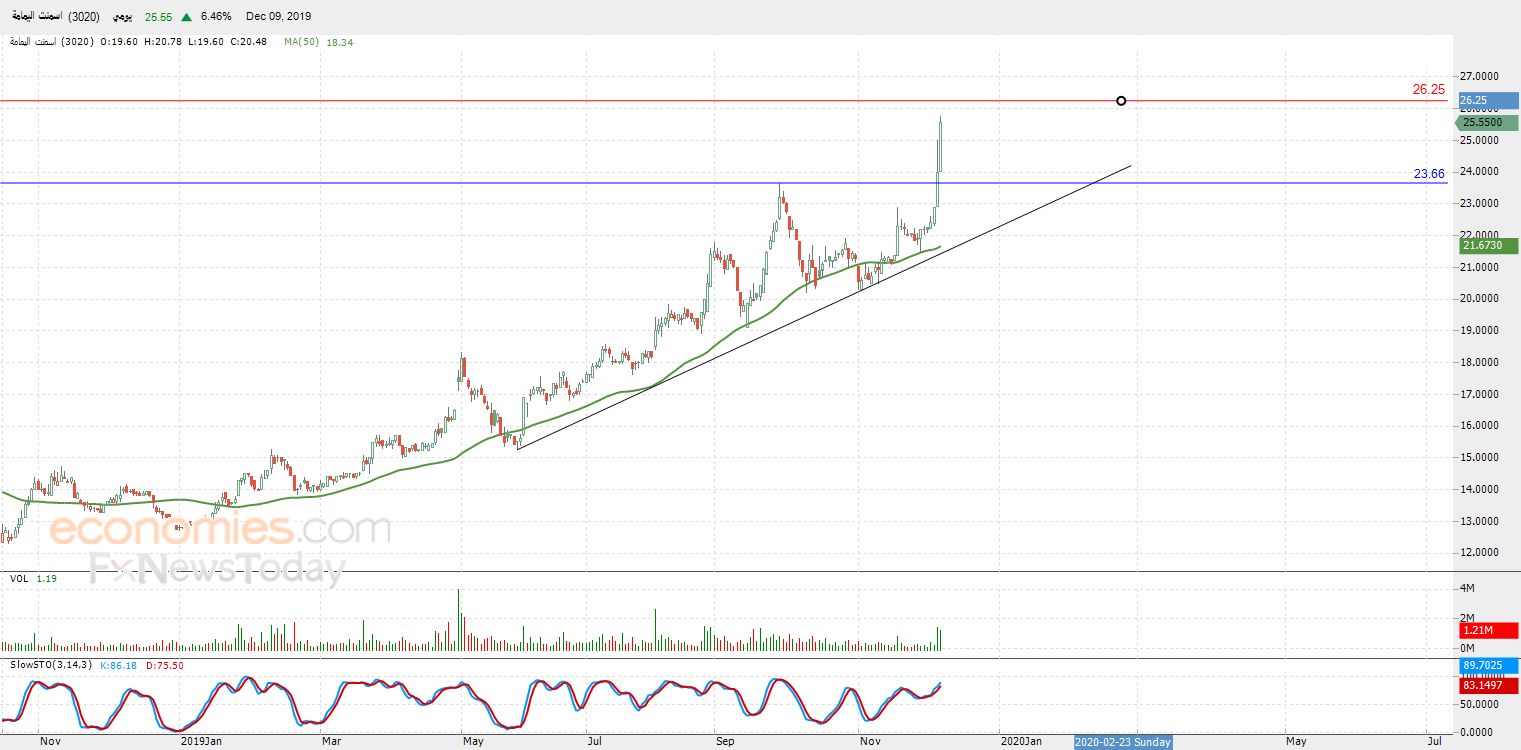
Task: Click the Sep time axis label
Action: click(x=726, y=741)
